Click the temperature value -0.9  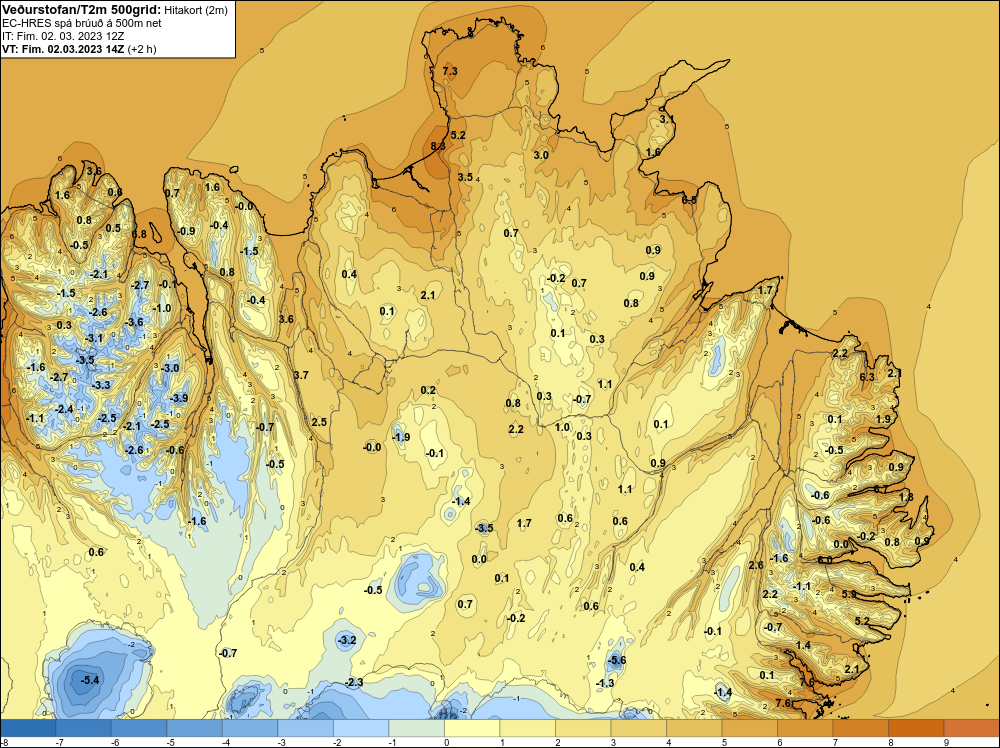pyautogui.click(x=186, y=231)
